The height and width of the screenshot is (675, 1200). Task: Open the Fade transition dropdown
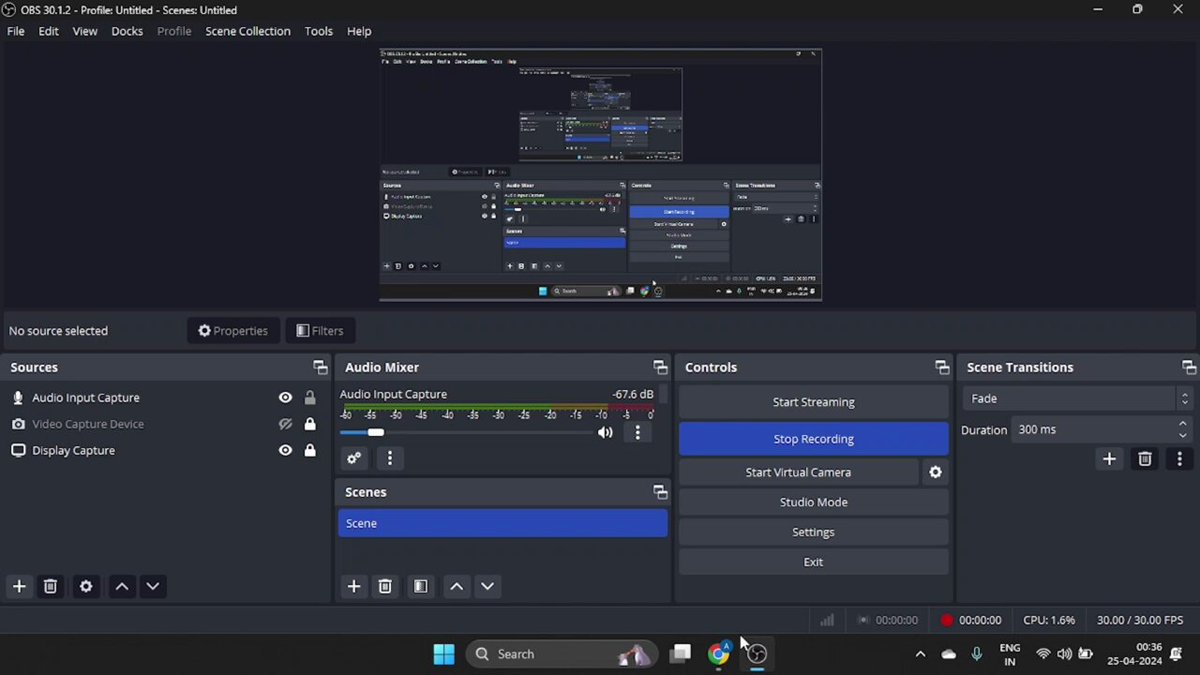[1078, 398]
